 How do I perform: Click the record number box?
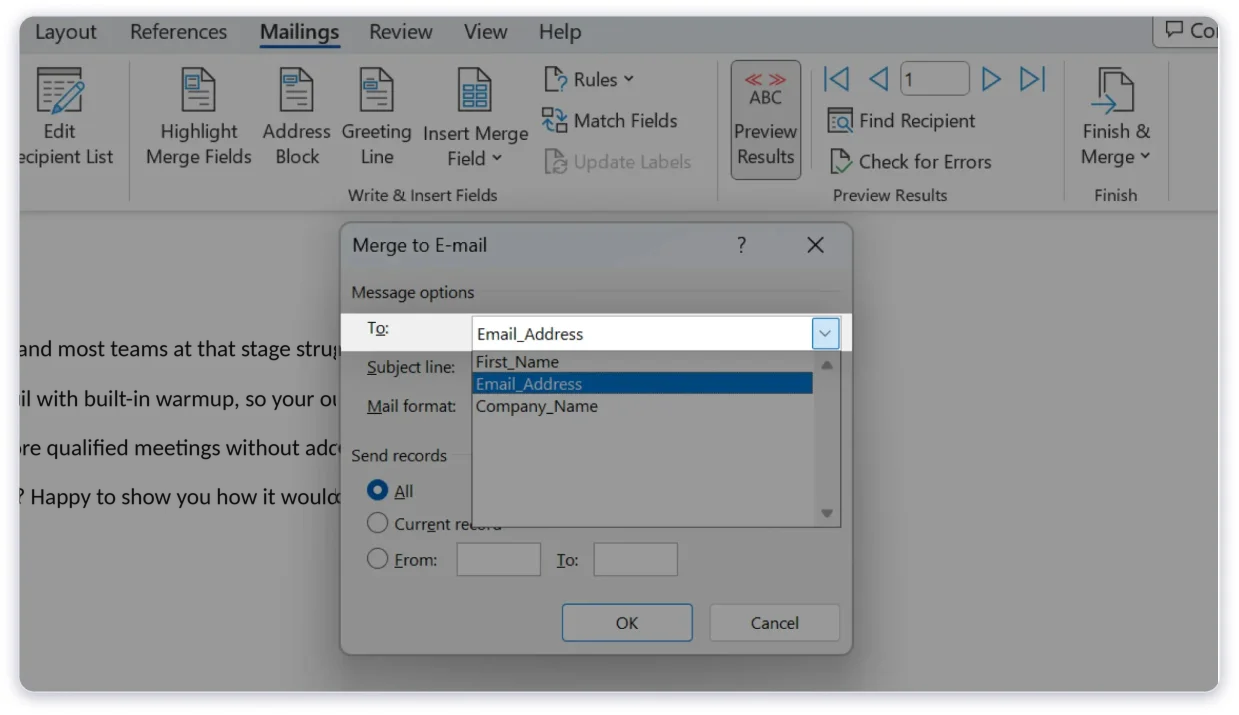tap(935, 79)
